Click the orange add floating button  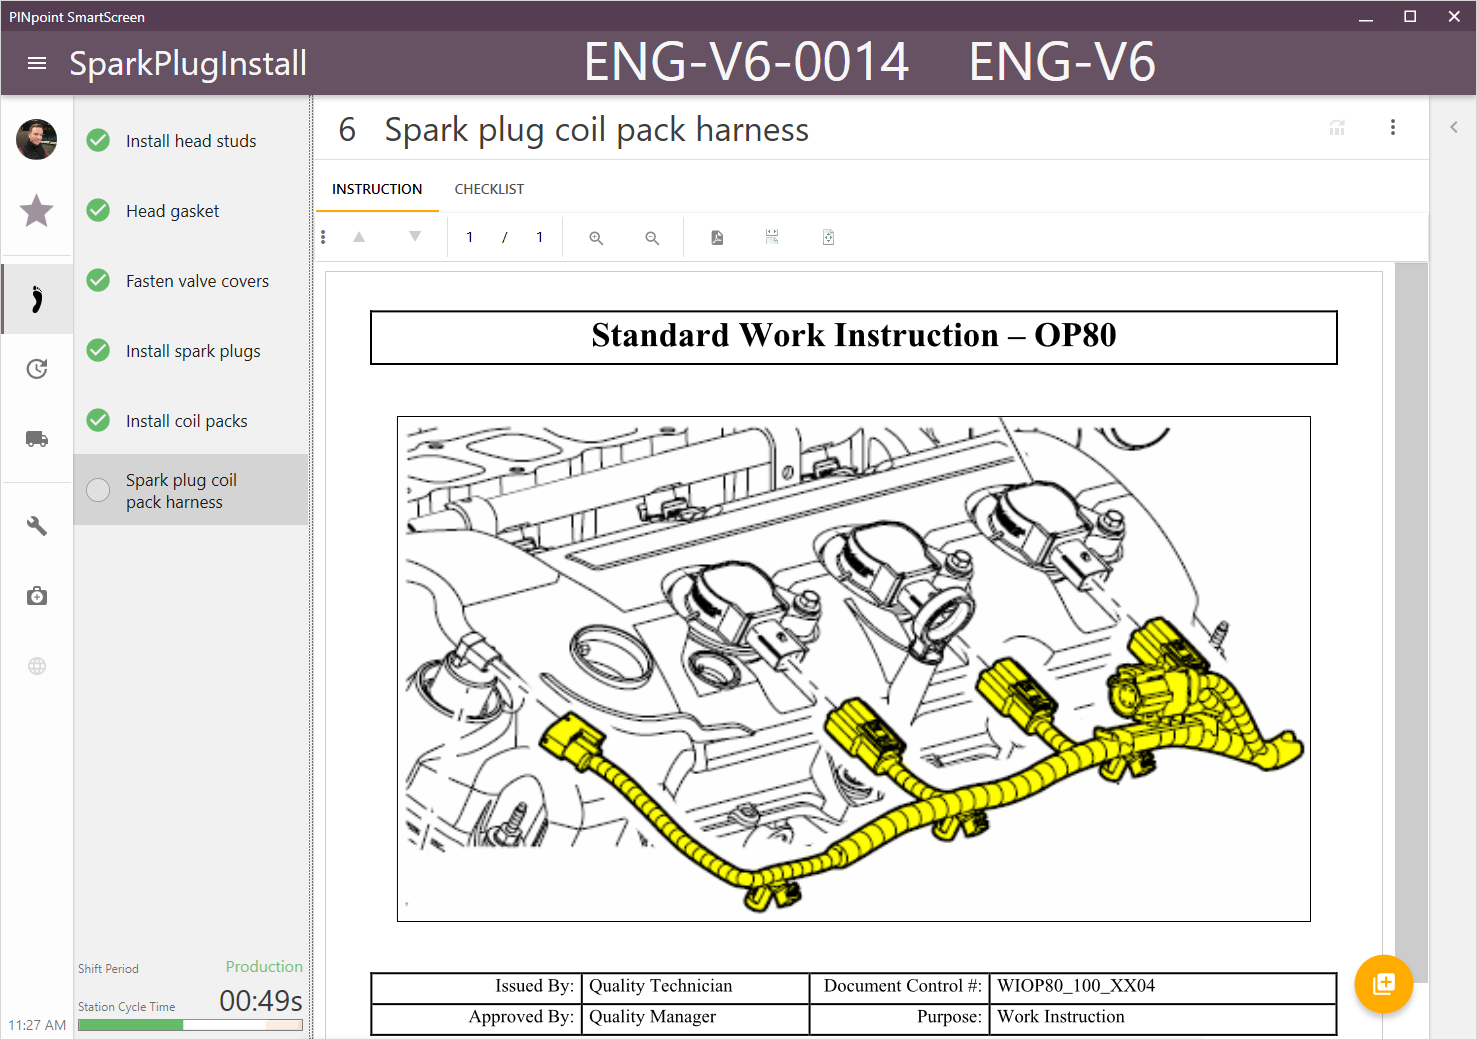pos(1384,984)
